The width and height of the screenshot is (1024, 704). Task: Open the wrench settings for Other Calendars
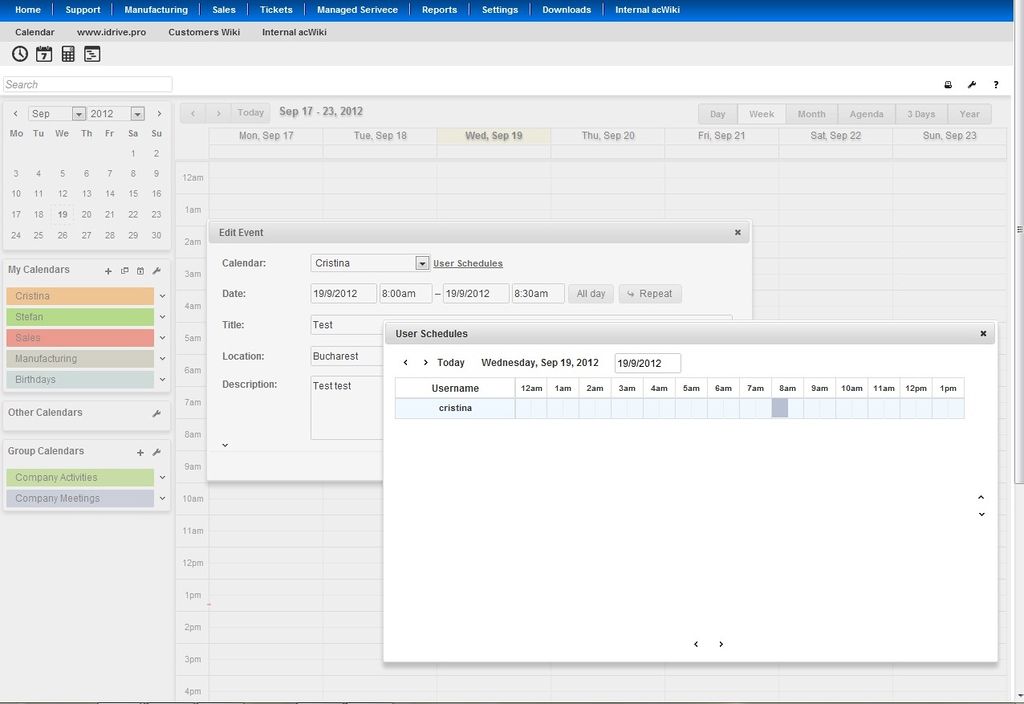[x=156, y=413]
